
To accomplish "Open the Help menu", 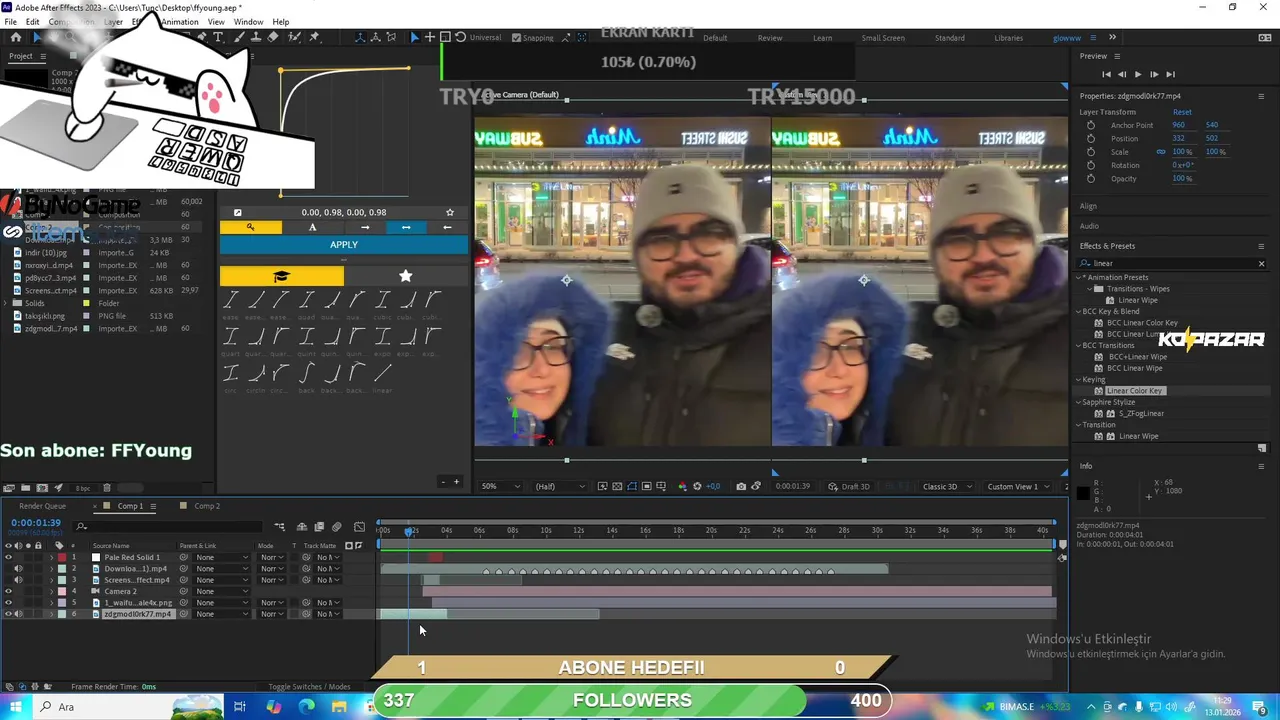I will tap(281, 22).
